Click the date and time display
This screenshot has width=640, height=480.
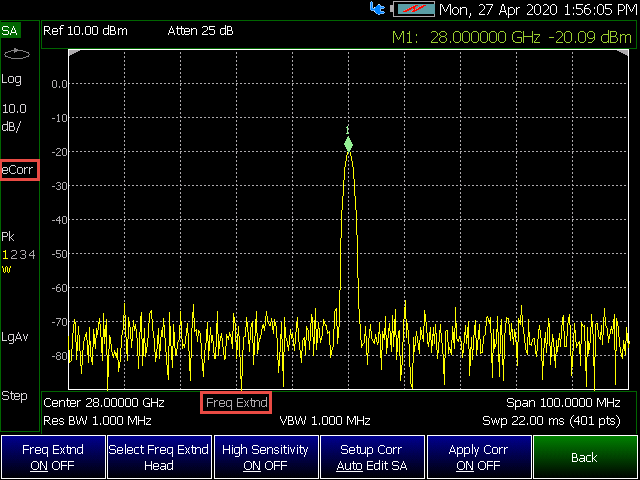tap(538, 10)
